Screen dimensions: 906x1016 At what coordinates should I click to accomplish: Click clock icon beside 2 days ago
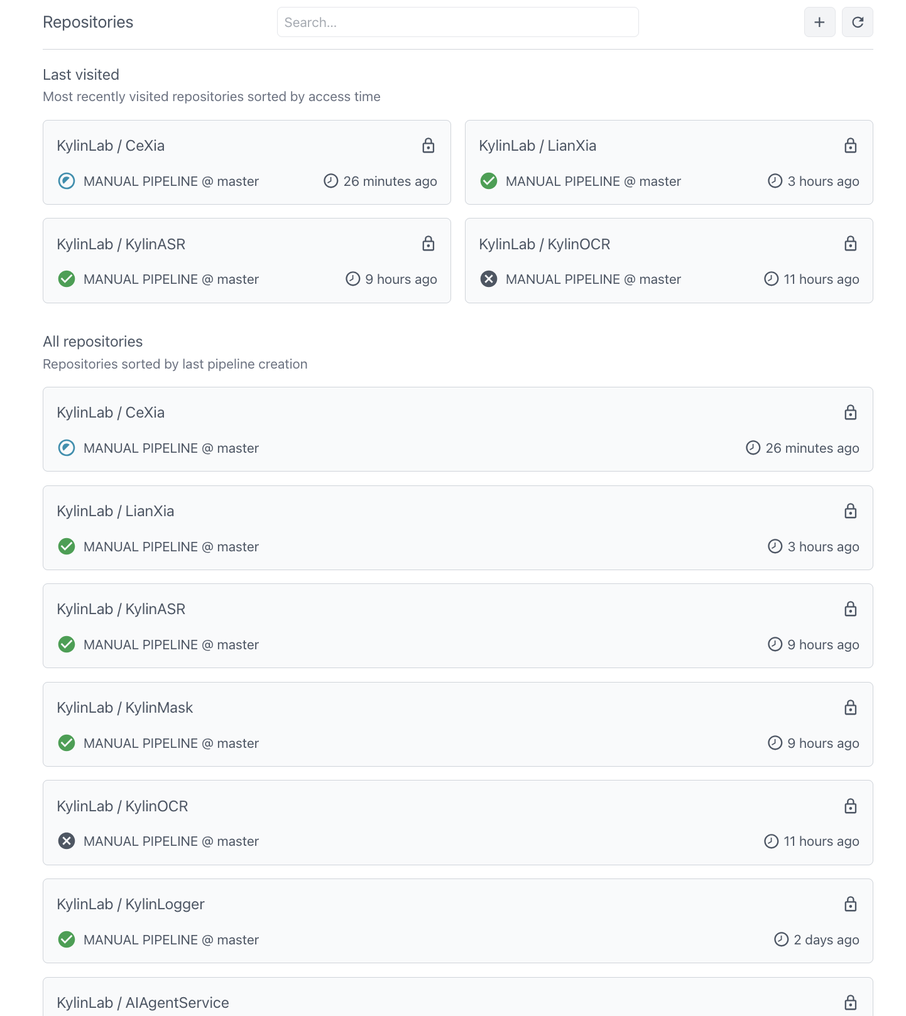(781, 940)
